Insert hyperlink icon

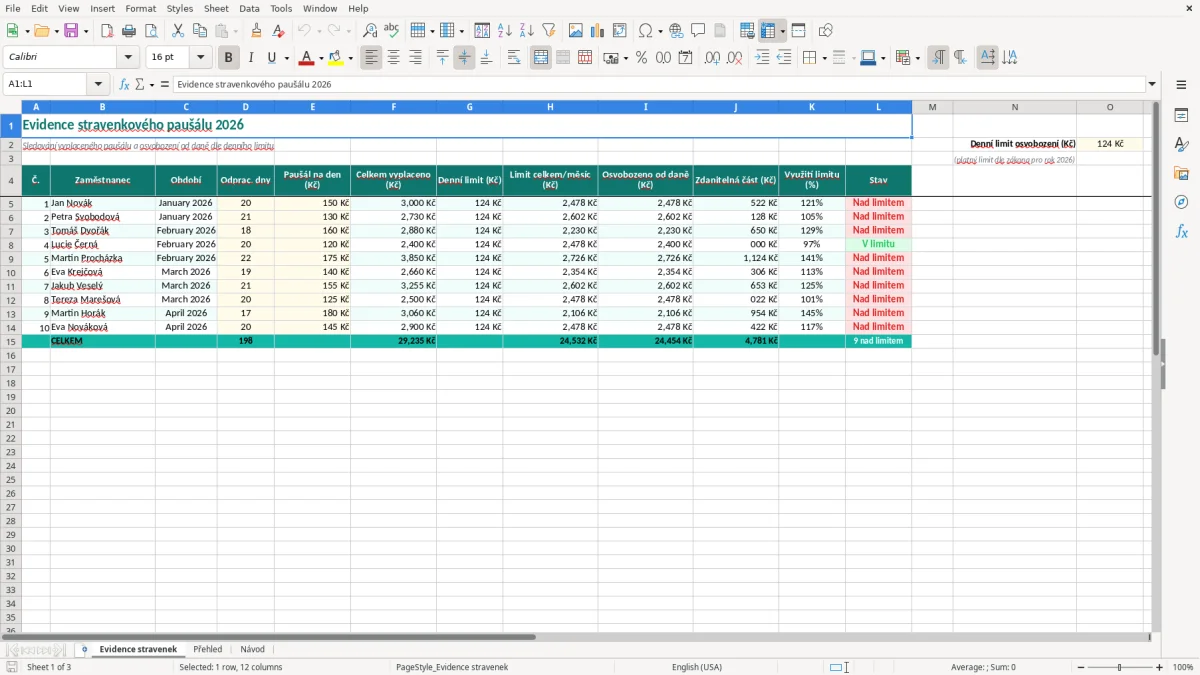pyautogui.click(x=676, y=31)
